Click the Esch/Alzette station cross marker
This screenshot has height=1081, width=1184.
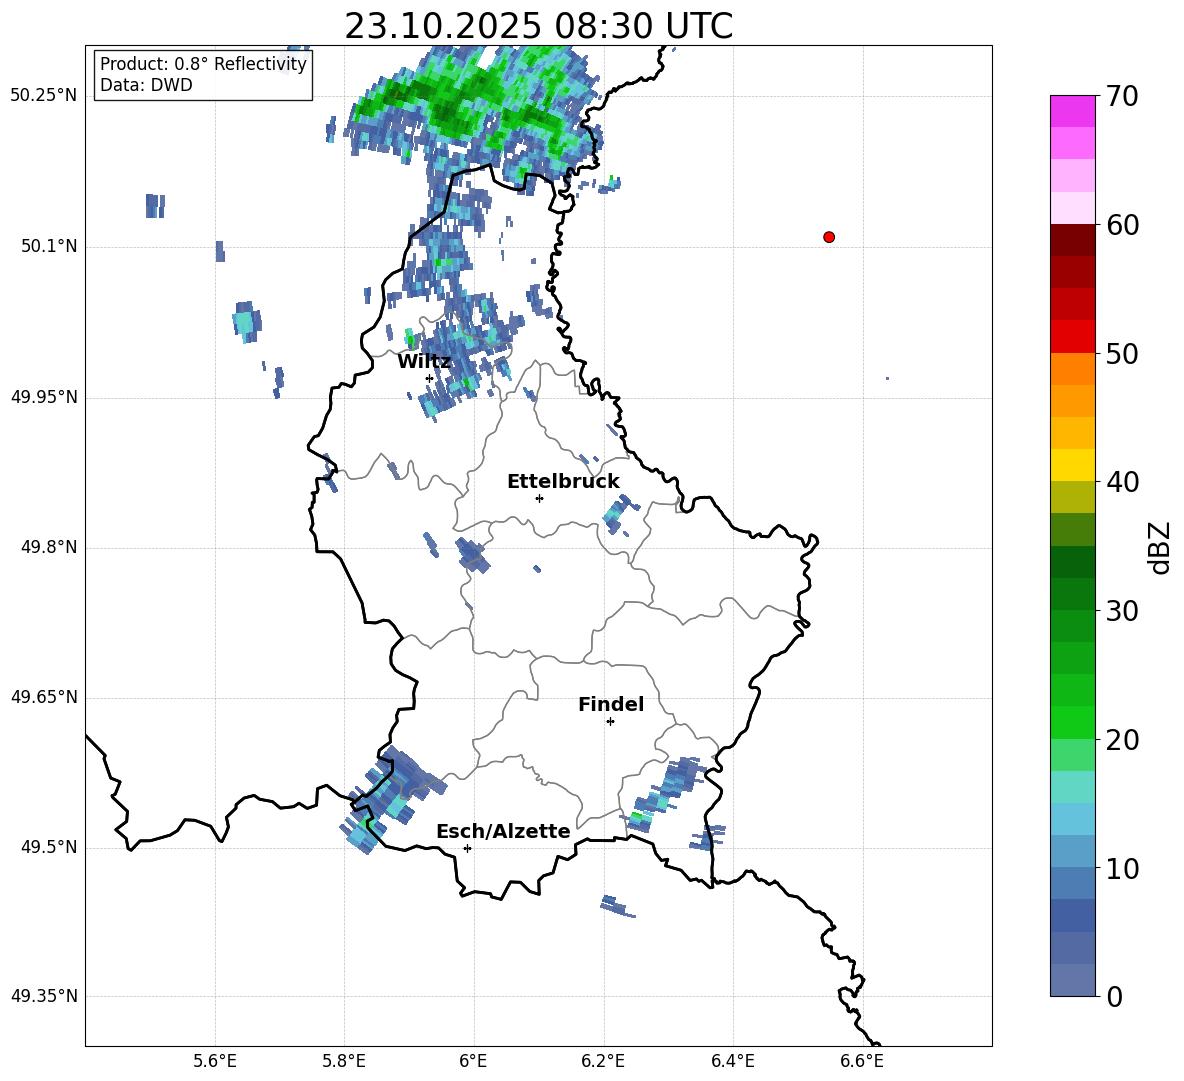[x=467, y=848]
